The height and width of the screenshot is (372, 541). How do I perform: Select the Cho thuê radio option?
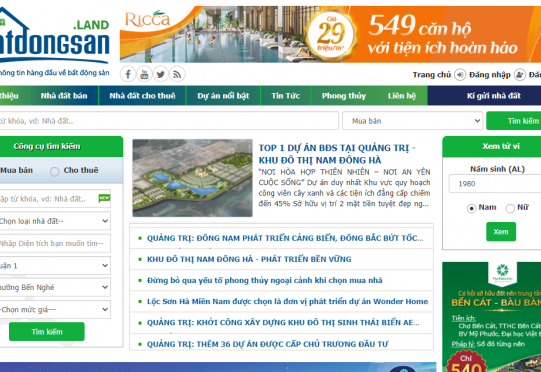click(x=55, y=171)
